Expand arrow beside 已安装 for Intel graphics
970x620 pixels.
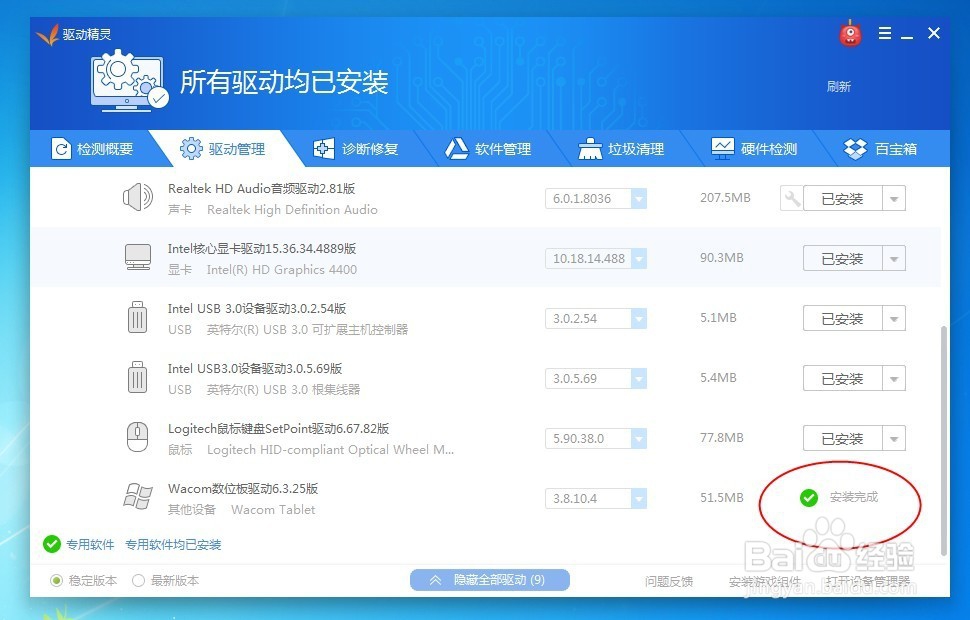[x=894, y=259]
